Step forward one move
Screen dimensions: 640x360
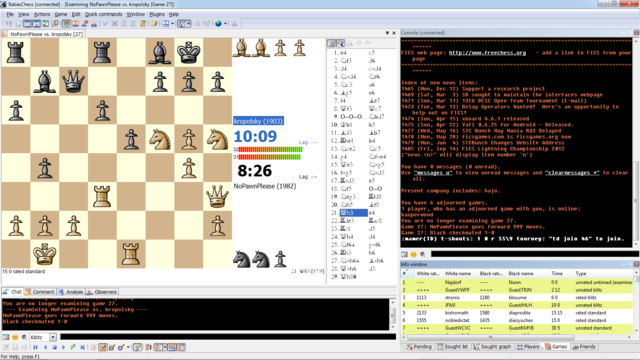coord(63,347)
